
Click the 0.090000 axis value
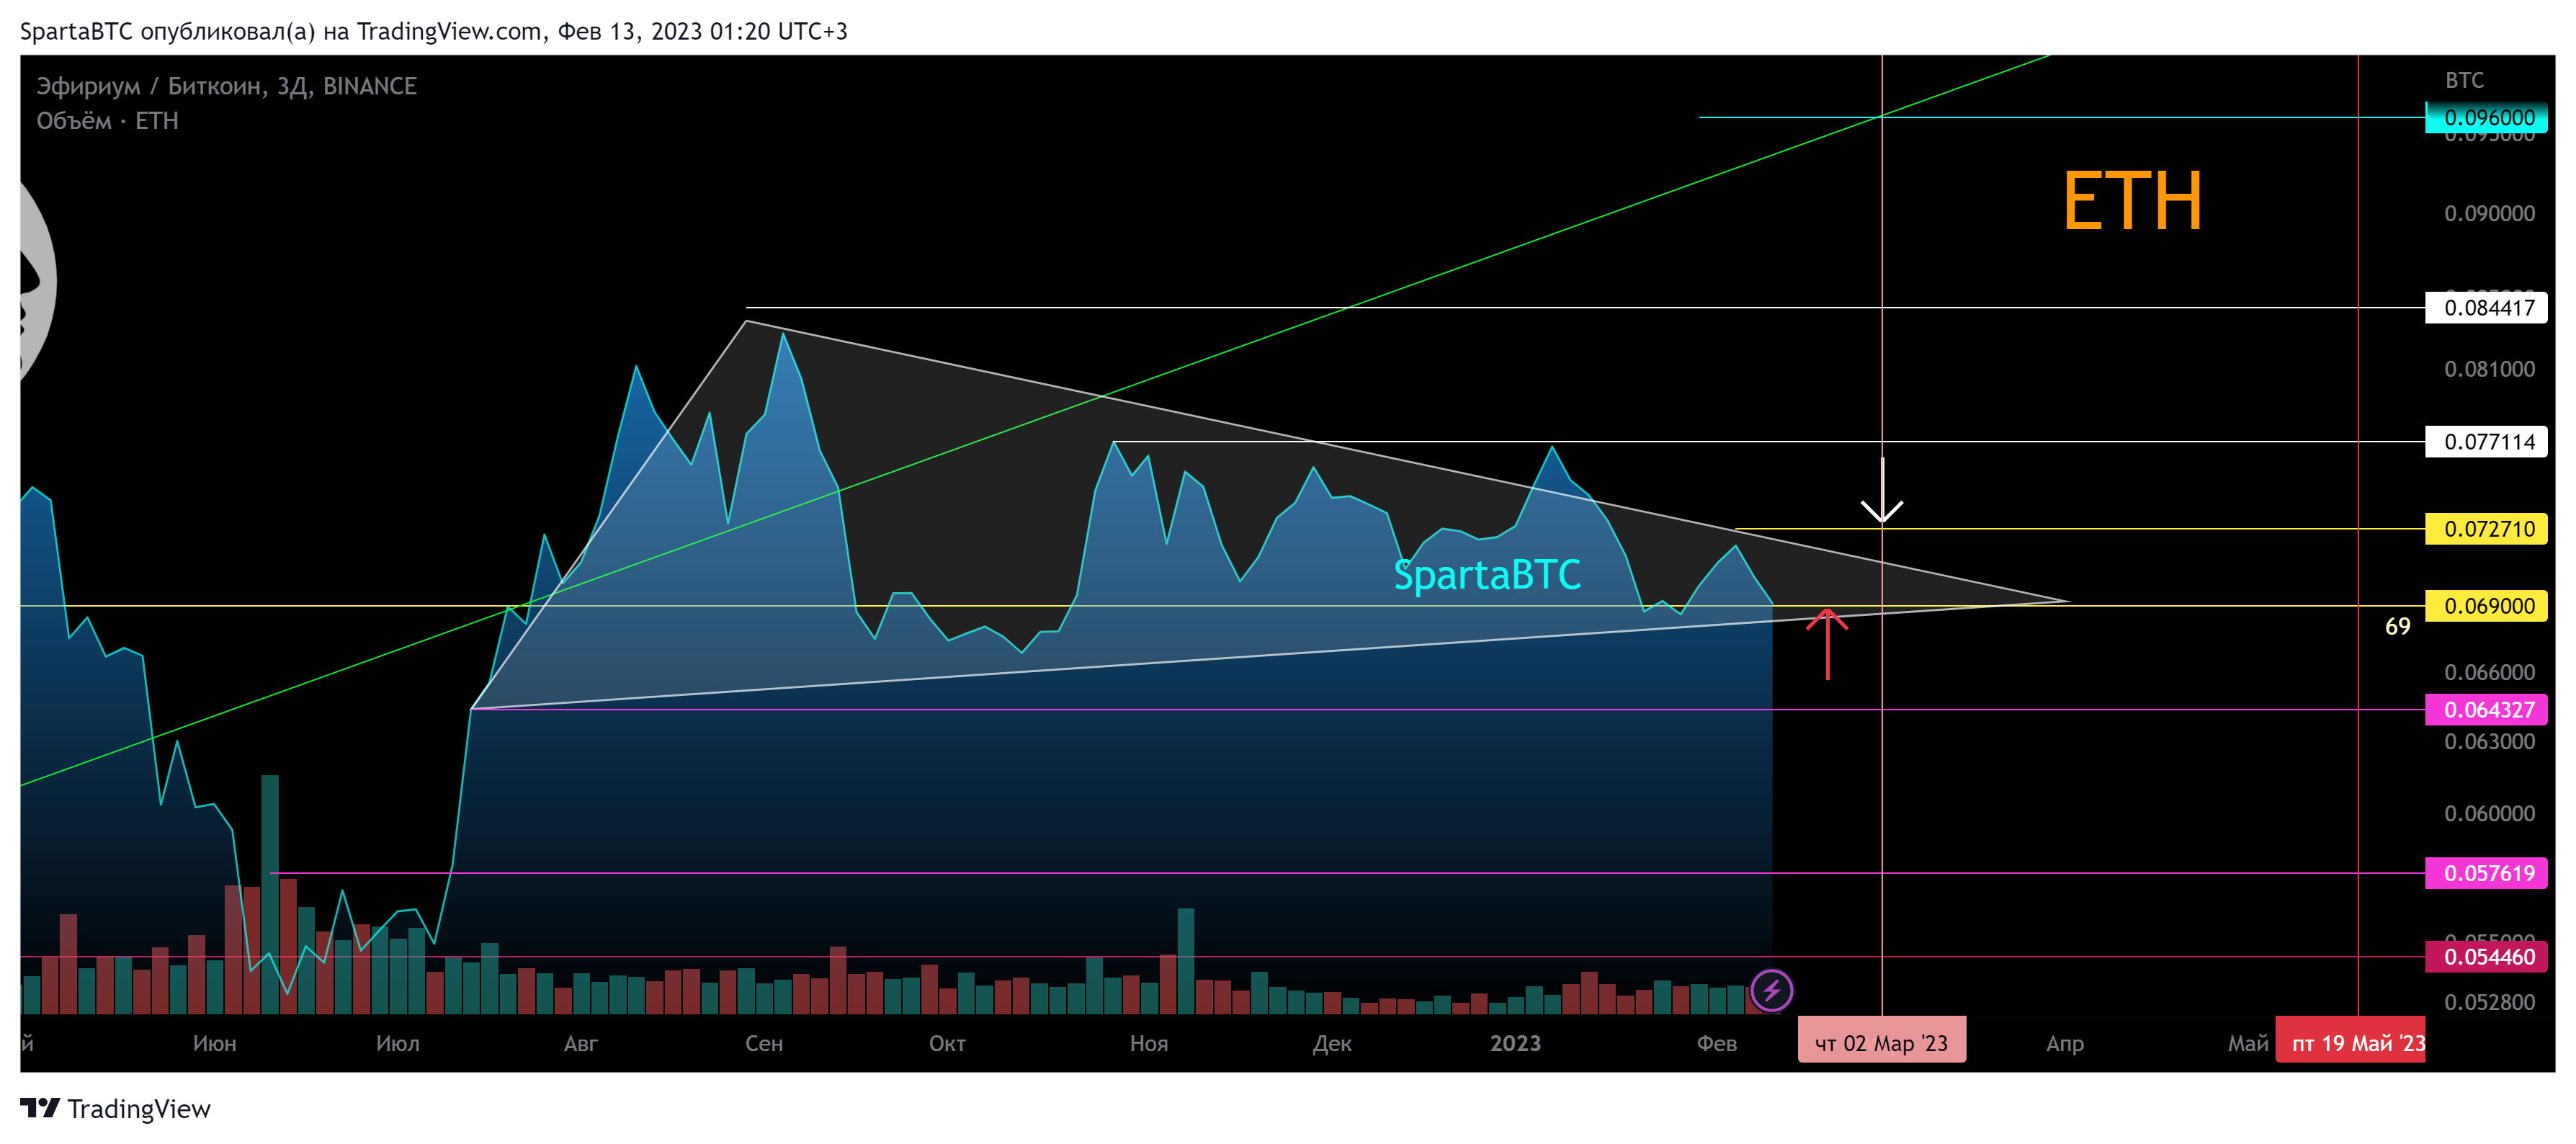point(2489,213)
